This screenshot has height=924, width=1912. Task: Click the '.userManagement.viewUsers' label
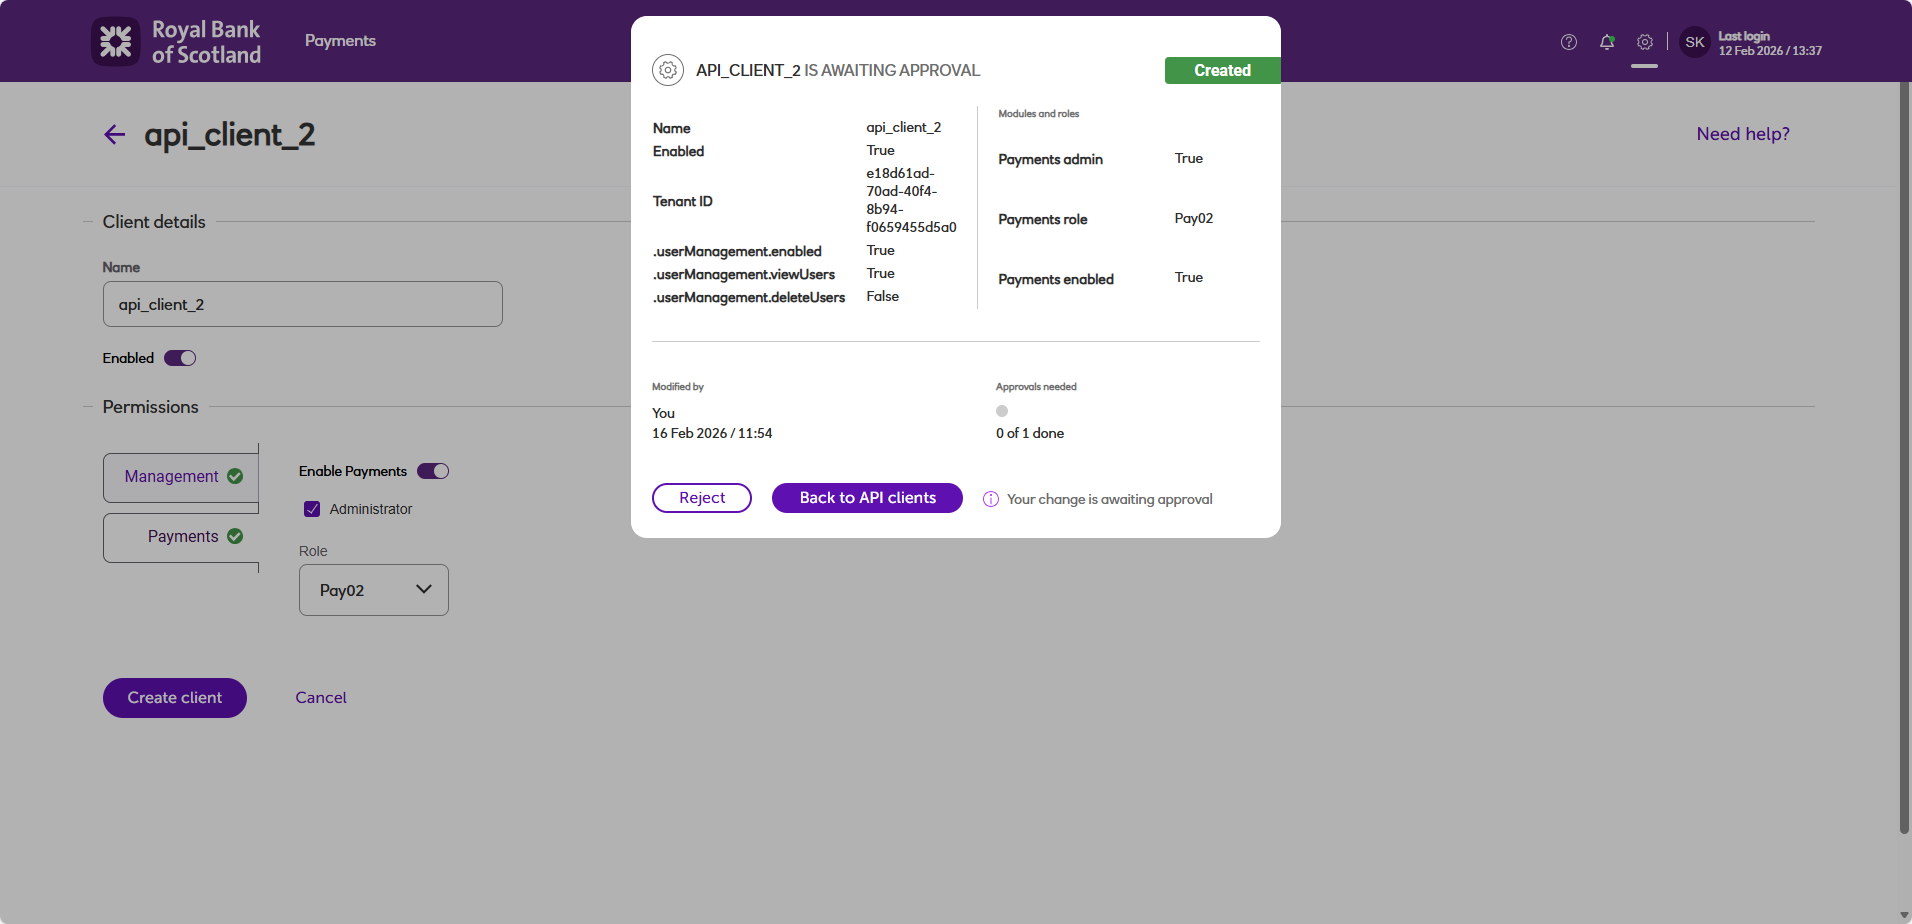(744, 274)
